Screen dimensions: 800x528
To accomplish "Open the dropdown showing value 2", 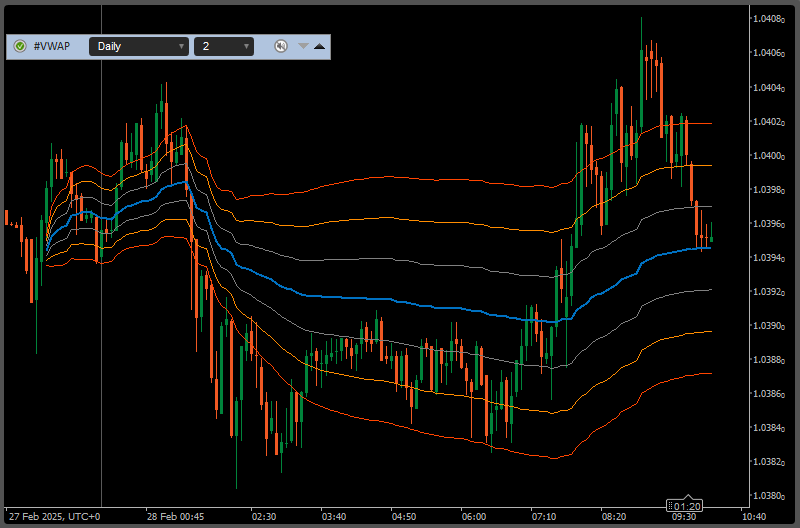I will pos(224,46).
